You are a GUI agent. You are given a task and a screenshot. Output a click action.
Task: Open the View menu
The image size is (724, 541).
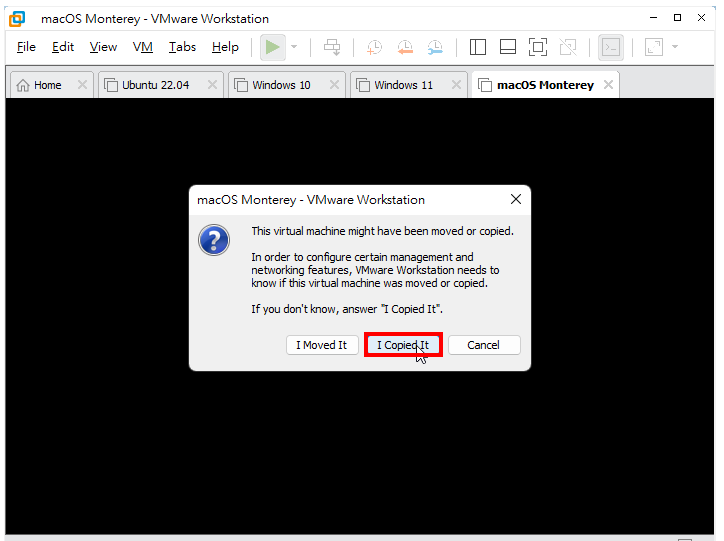click(x=103, y=47)
